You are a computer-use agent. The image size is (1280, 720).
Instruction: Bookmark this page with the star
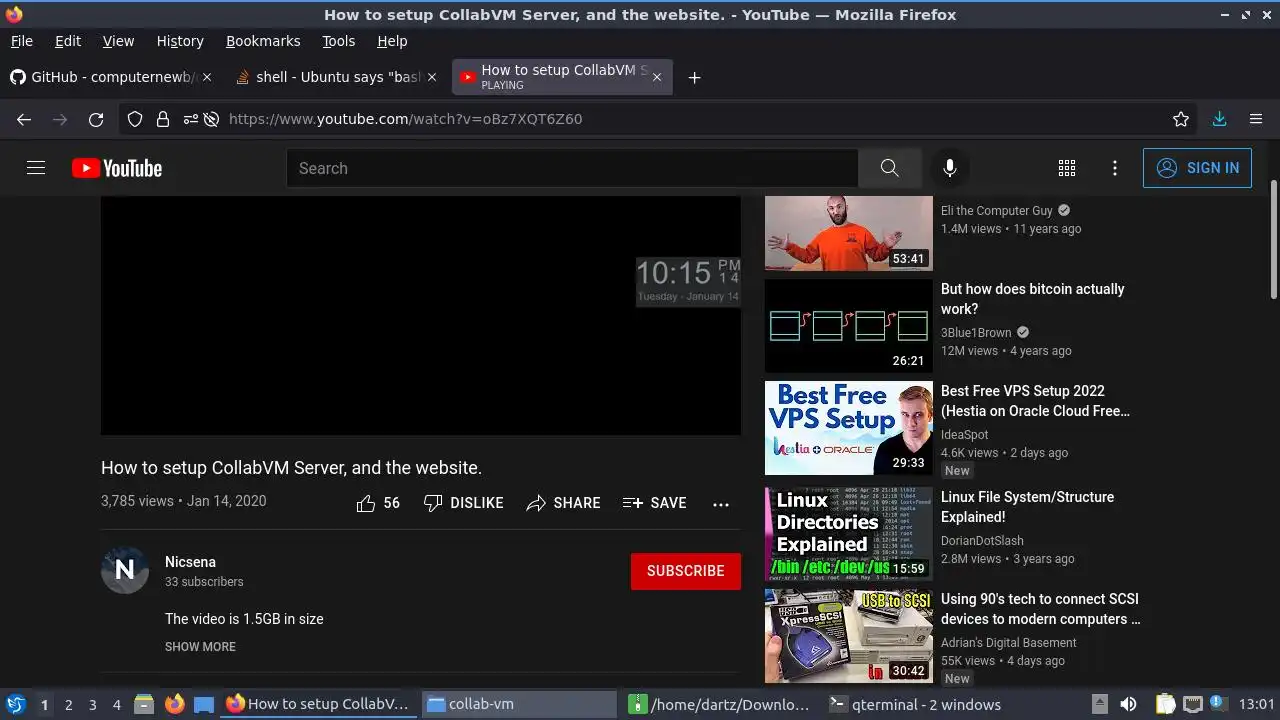click(1181, 119)
